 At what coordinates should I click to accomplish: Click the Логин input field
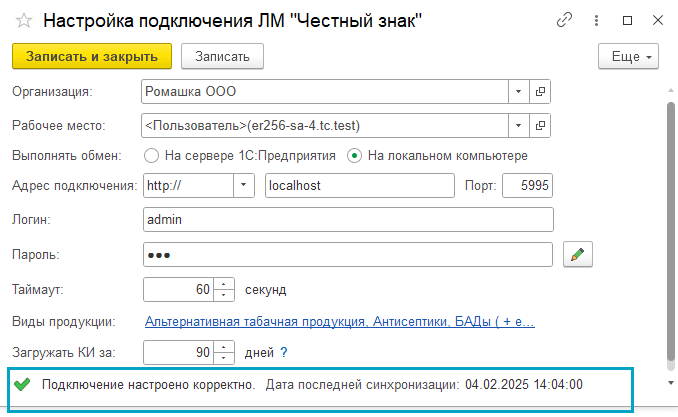(348, 220)
